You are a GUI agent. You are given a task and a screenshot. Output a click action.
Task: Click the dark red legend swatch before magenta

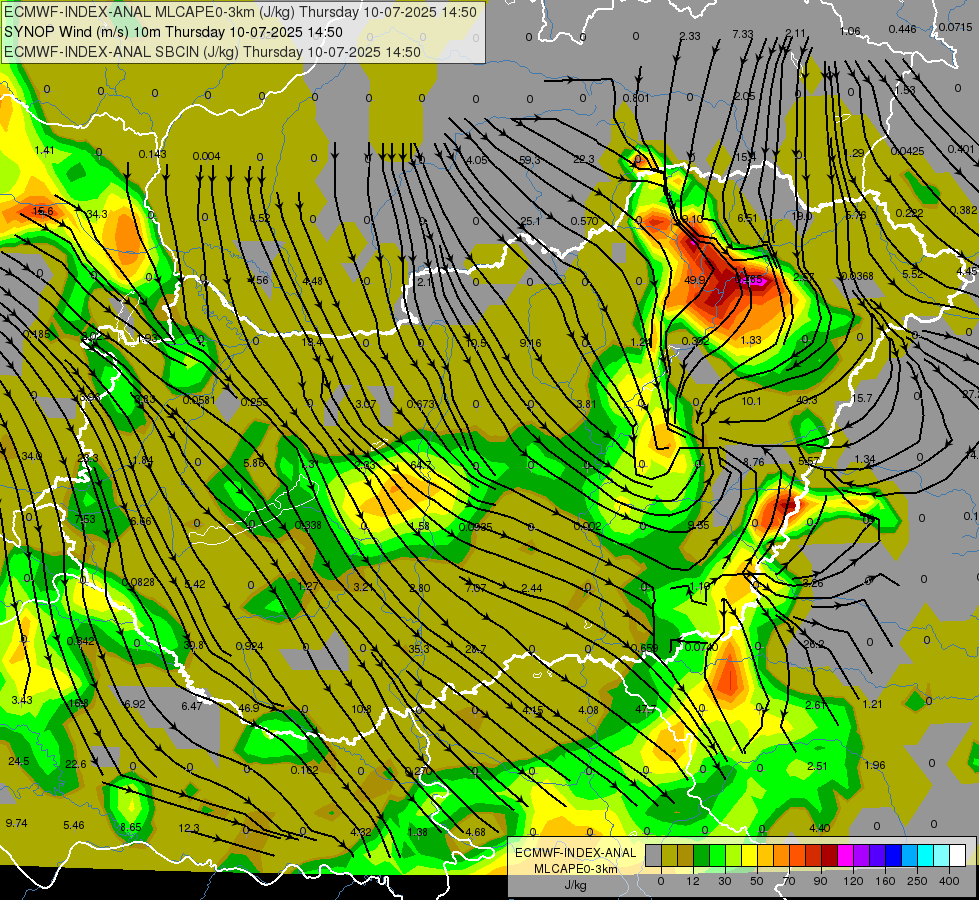829,855
